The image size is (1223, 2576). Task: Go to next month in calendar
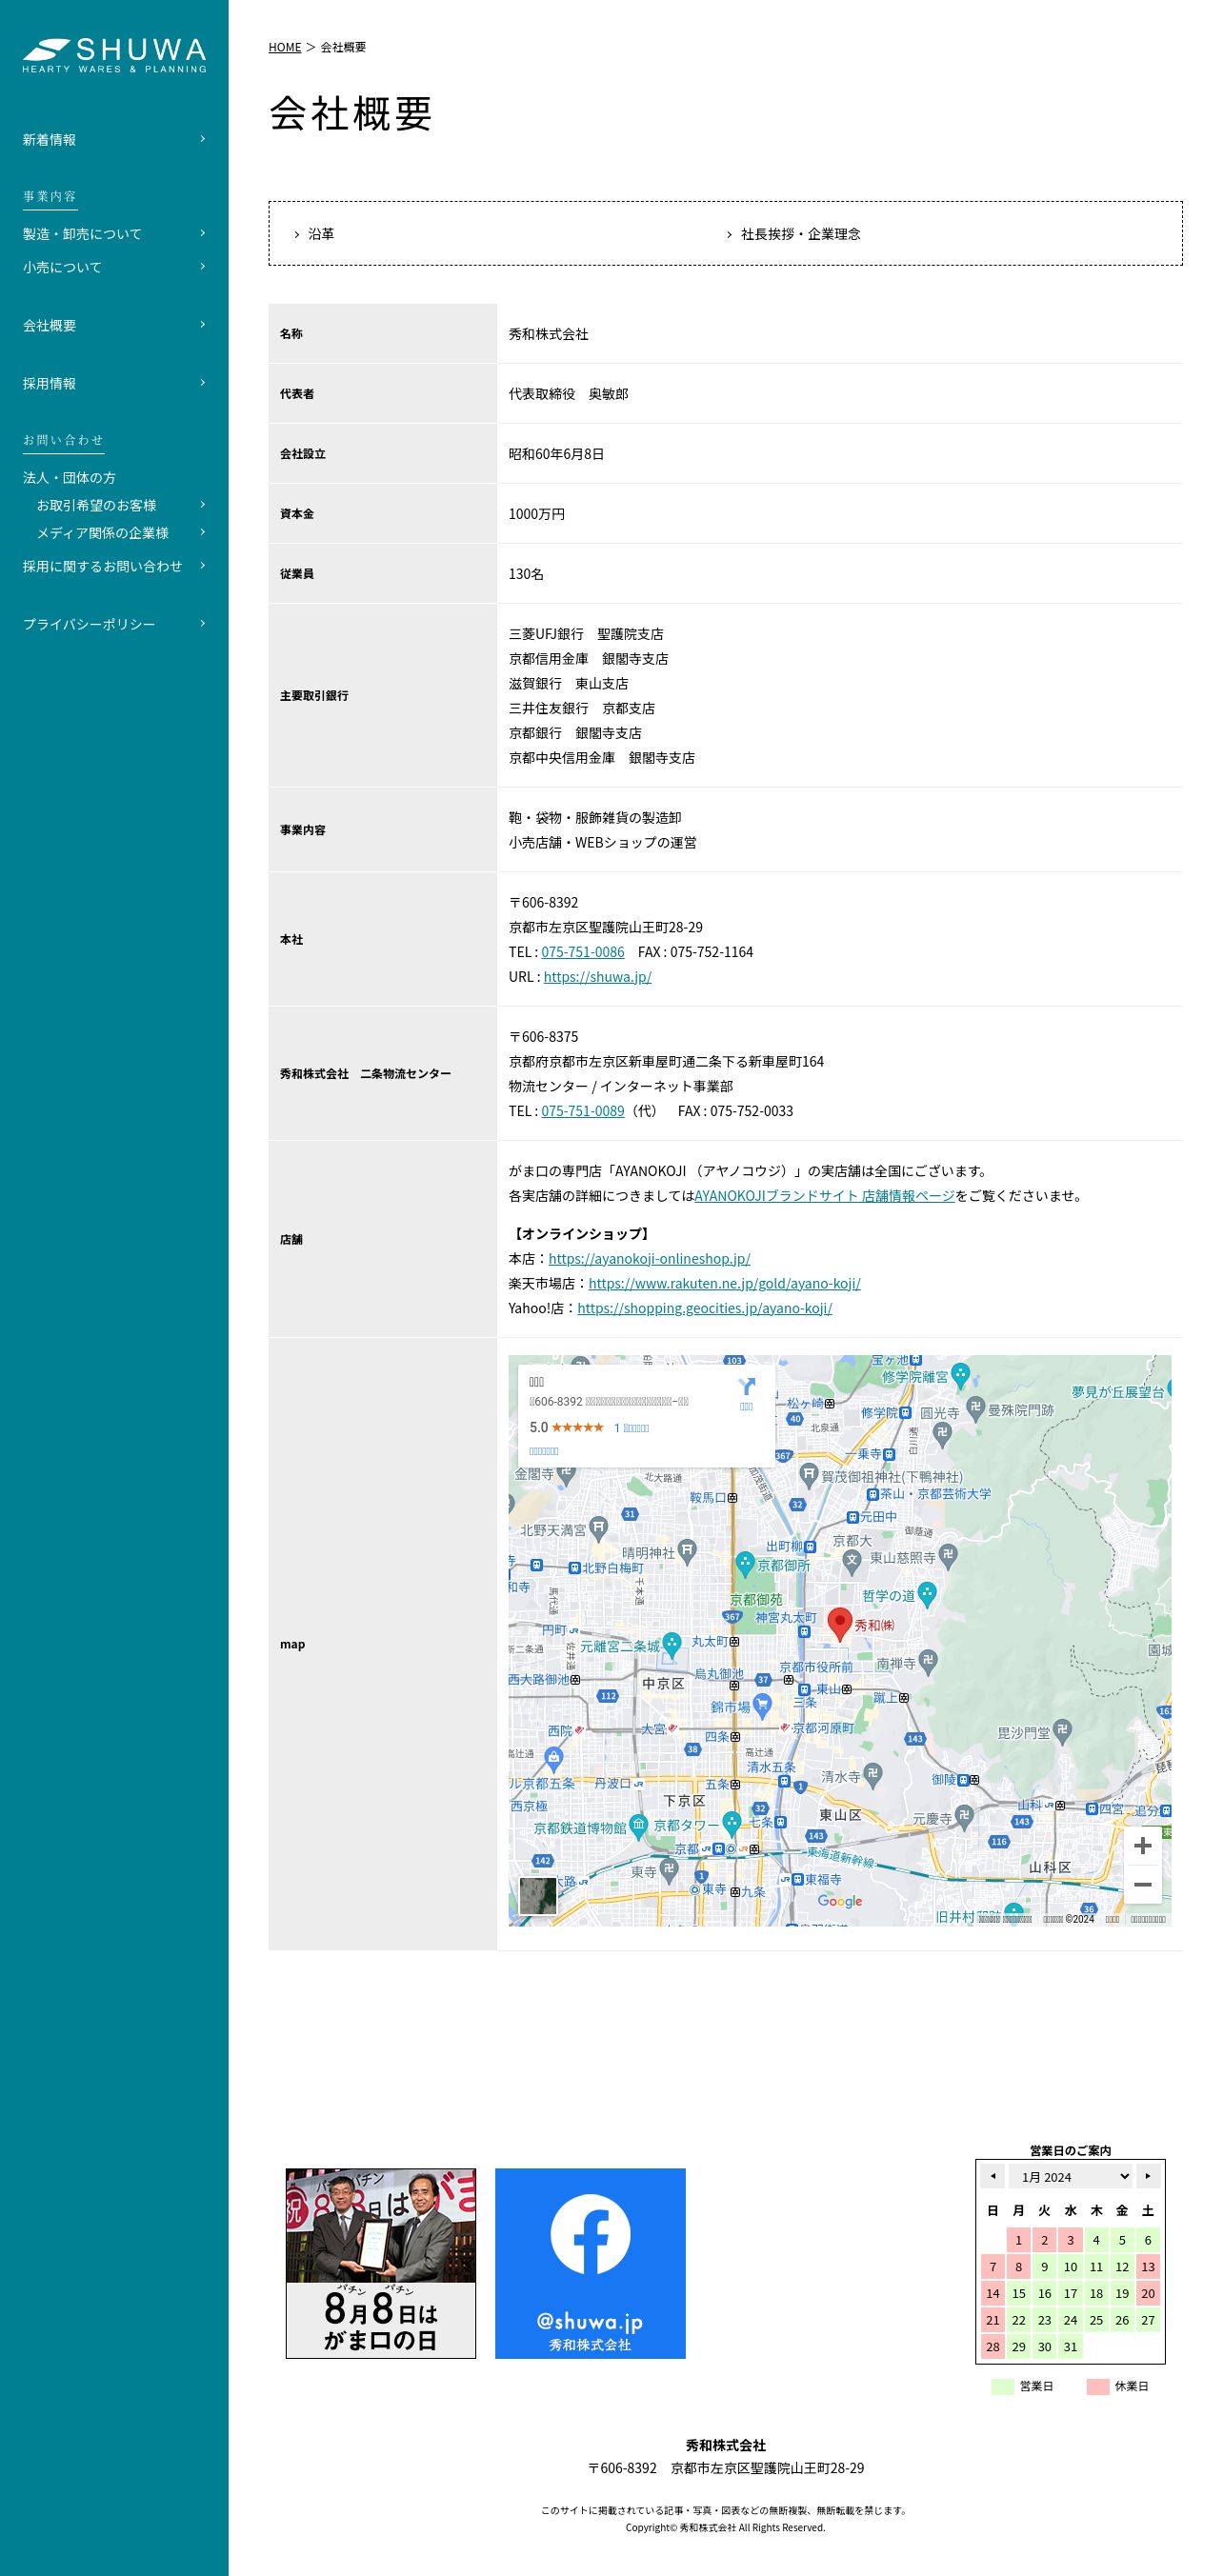pyautogui.click(x=1148, y=2176)
